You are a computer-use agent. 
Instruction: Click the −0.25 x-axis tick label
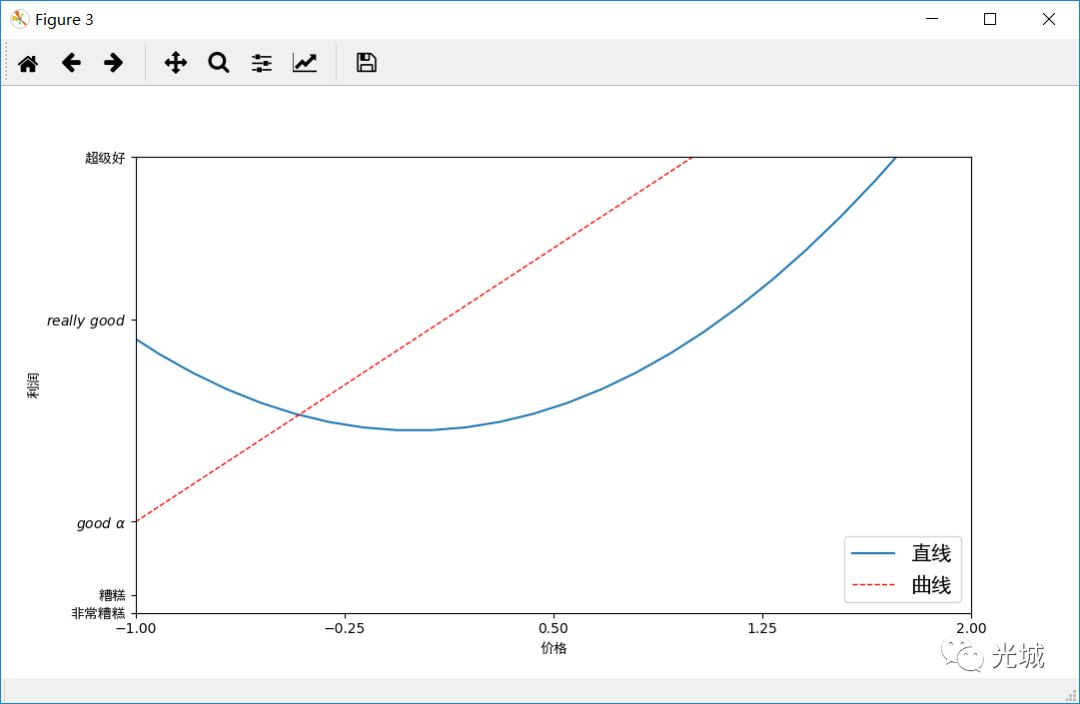[344, 628]
